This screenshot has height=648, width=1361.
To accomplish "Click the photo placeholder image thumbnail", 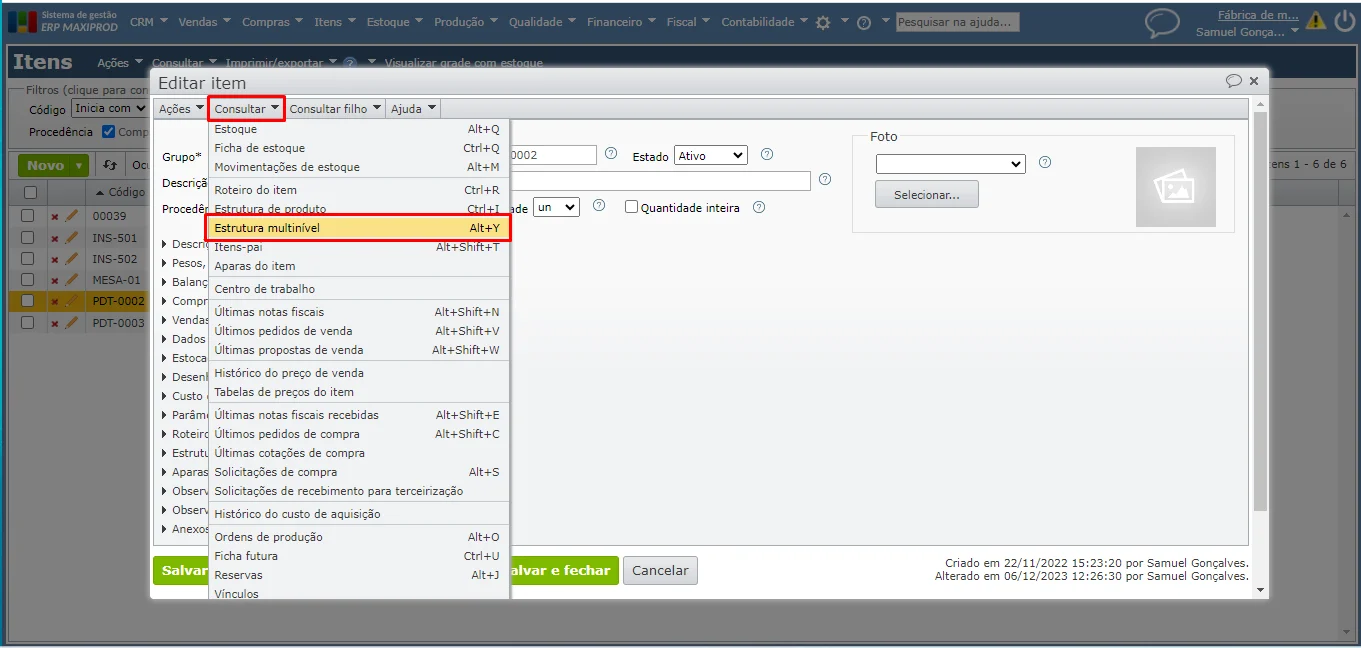I will [1175, 187].
